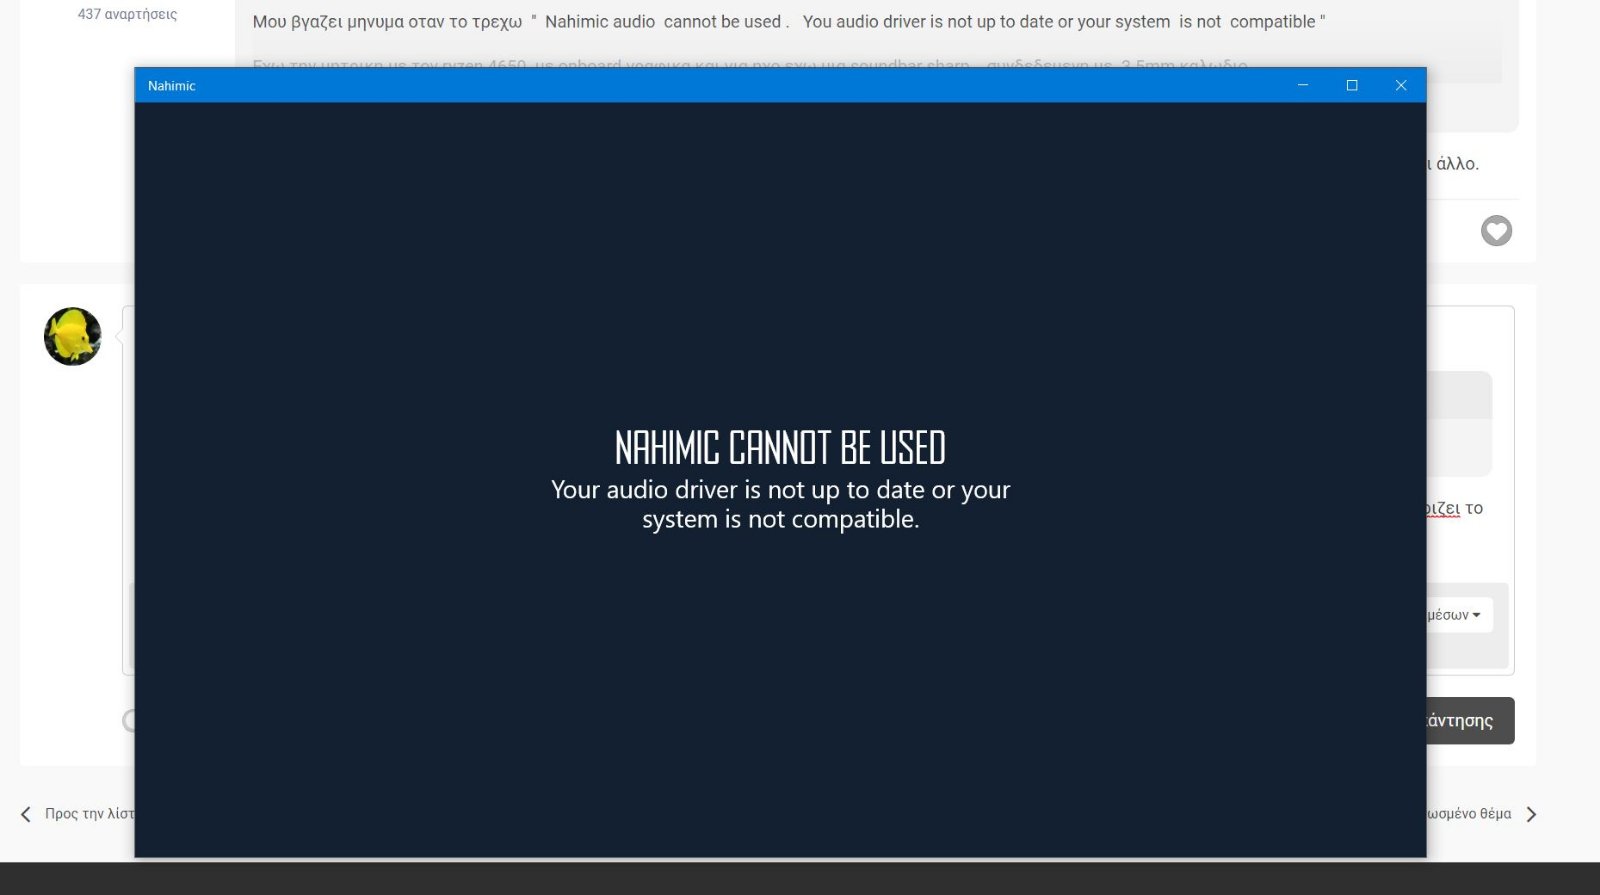Viewport: 1600px width, 895px height.
Task: Minimize the Nahimic window
Action: 1303,86
